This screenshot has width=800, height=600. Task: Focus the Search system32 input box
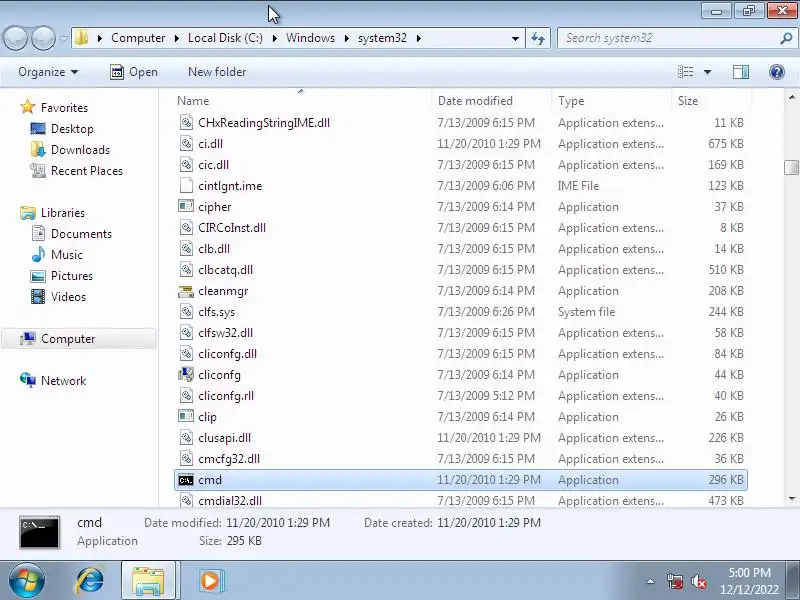[x=668, y=38]
